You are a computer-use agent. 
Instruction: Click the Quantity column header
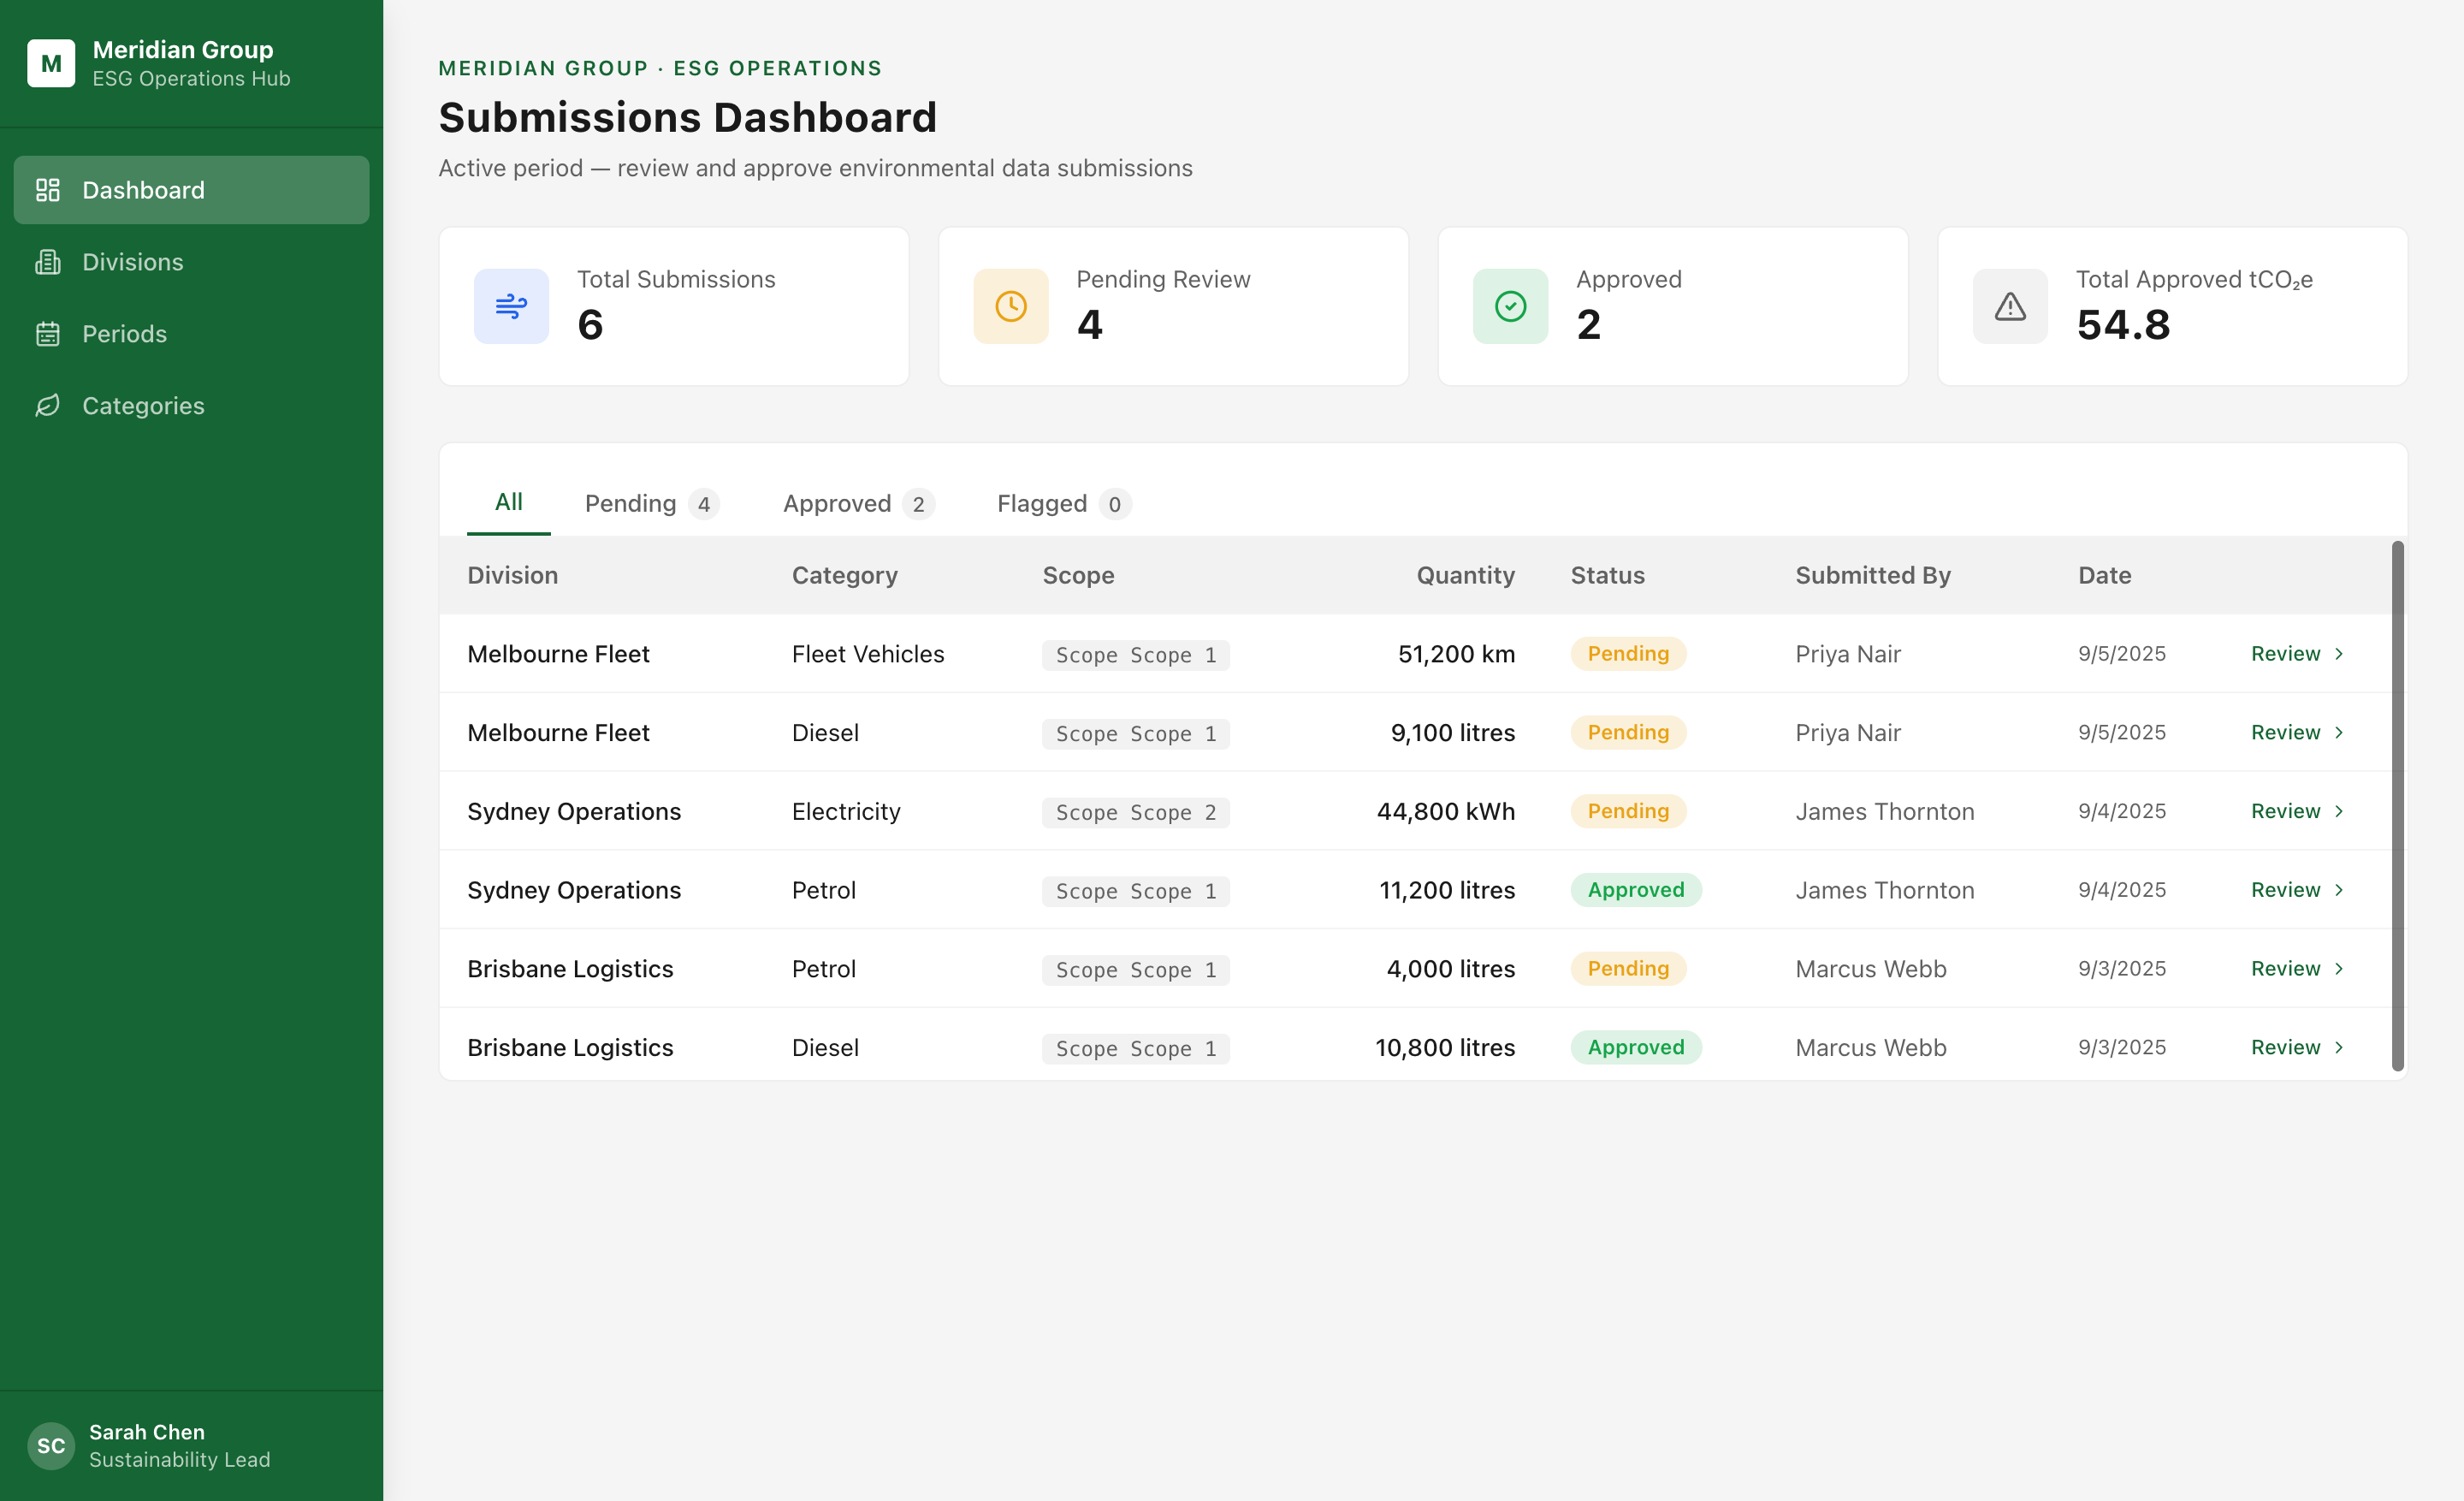(1465, 575)
